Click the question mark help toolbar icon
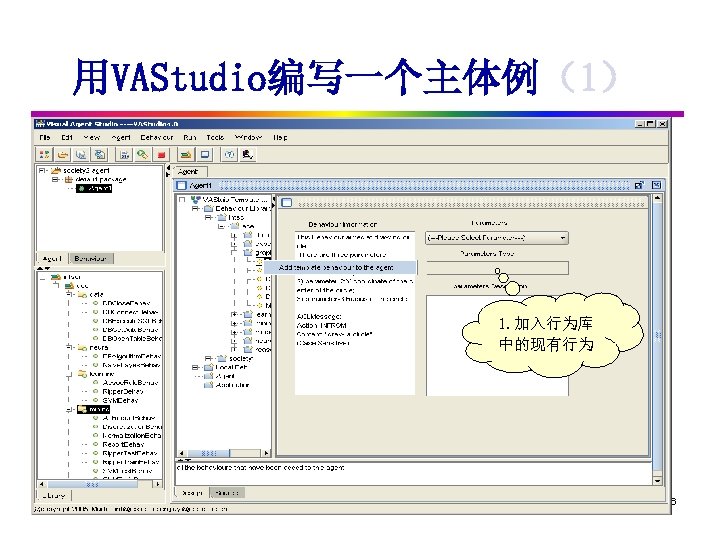This screenshot has width=720, height=540. pos(229,155)
